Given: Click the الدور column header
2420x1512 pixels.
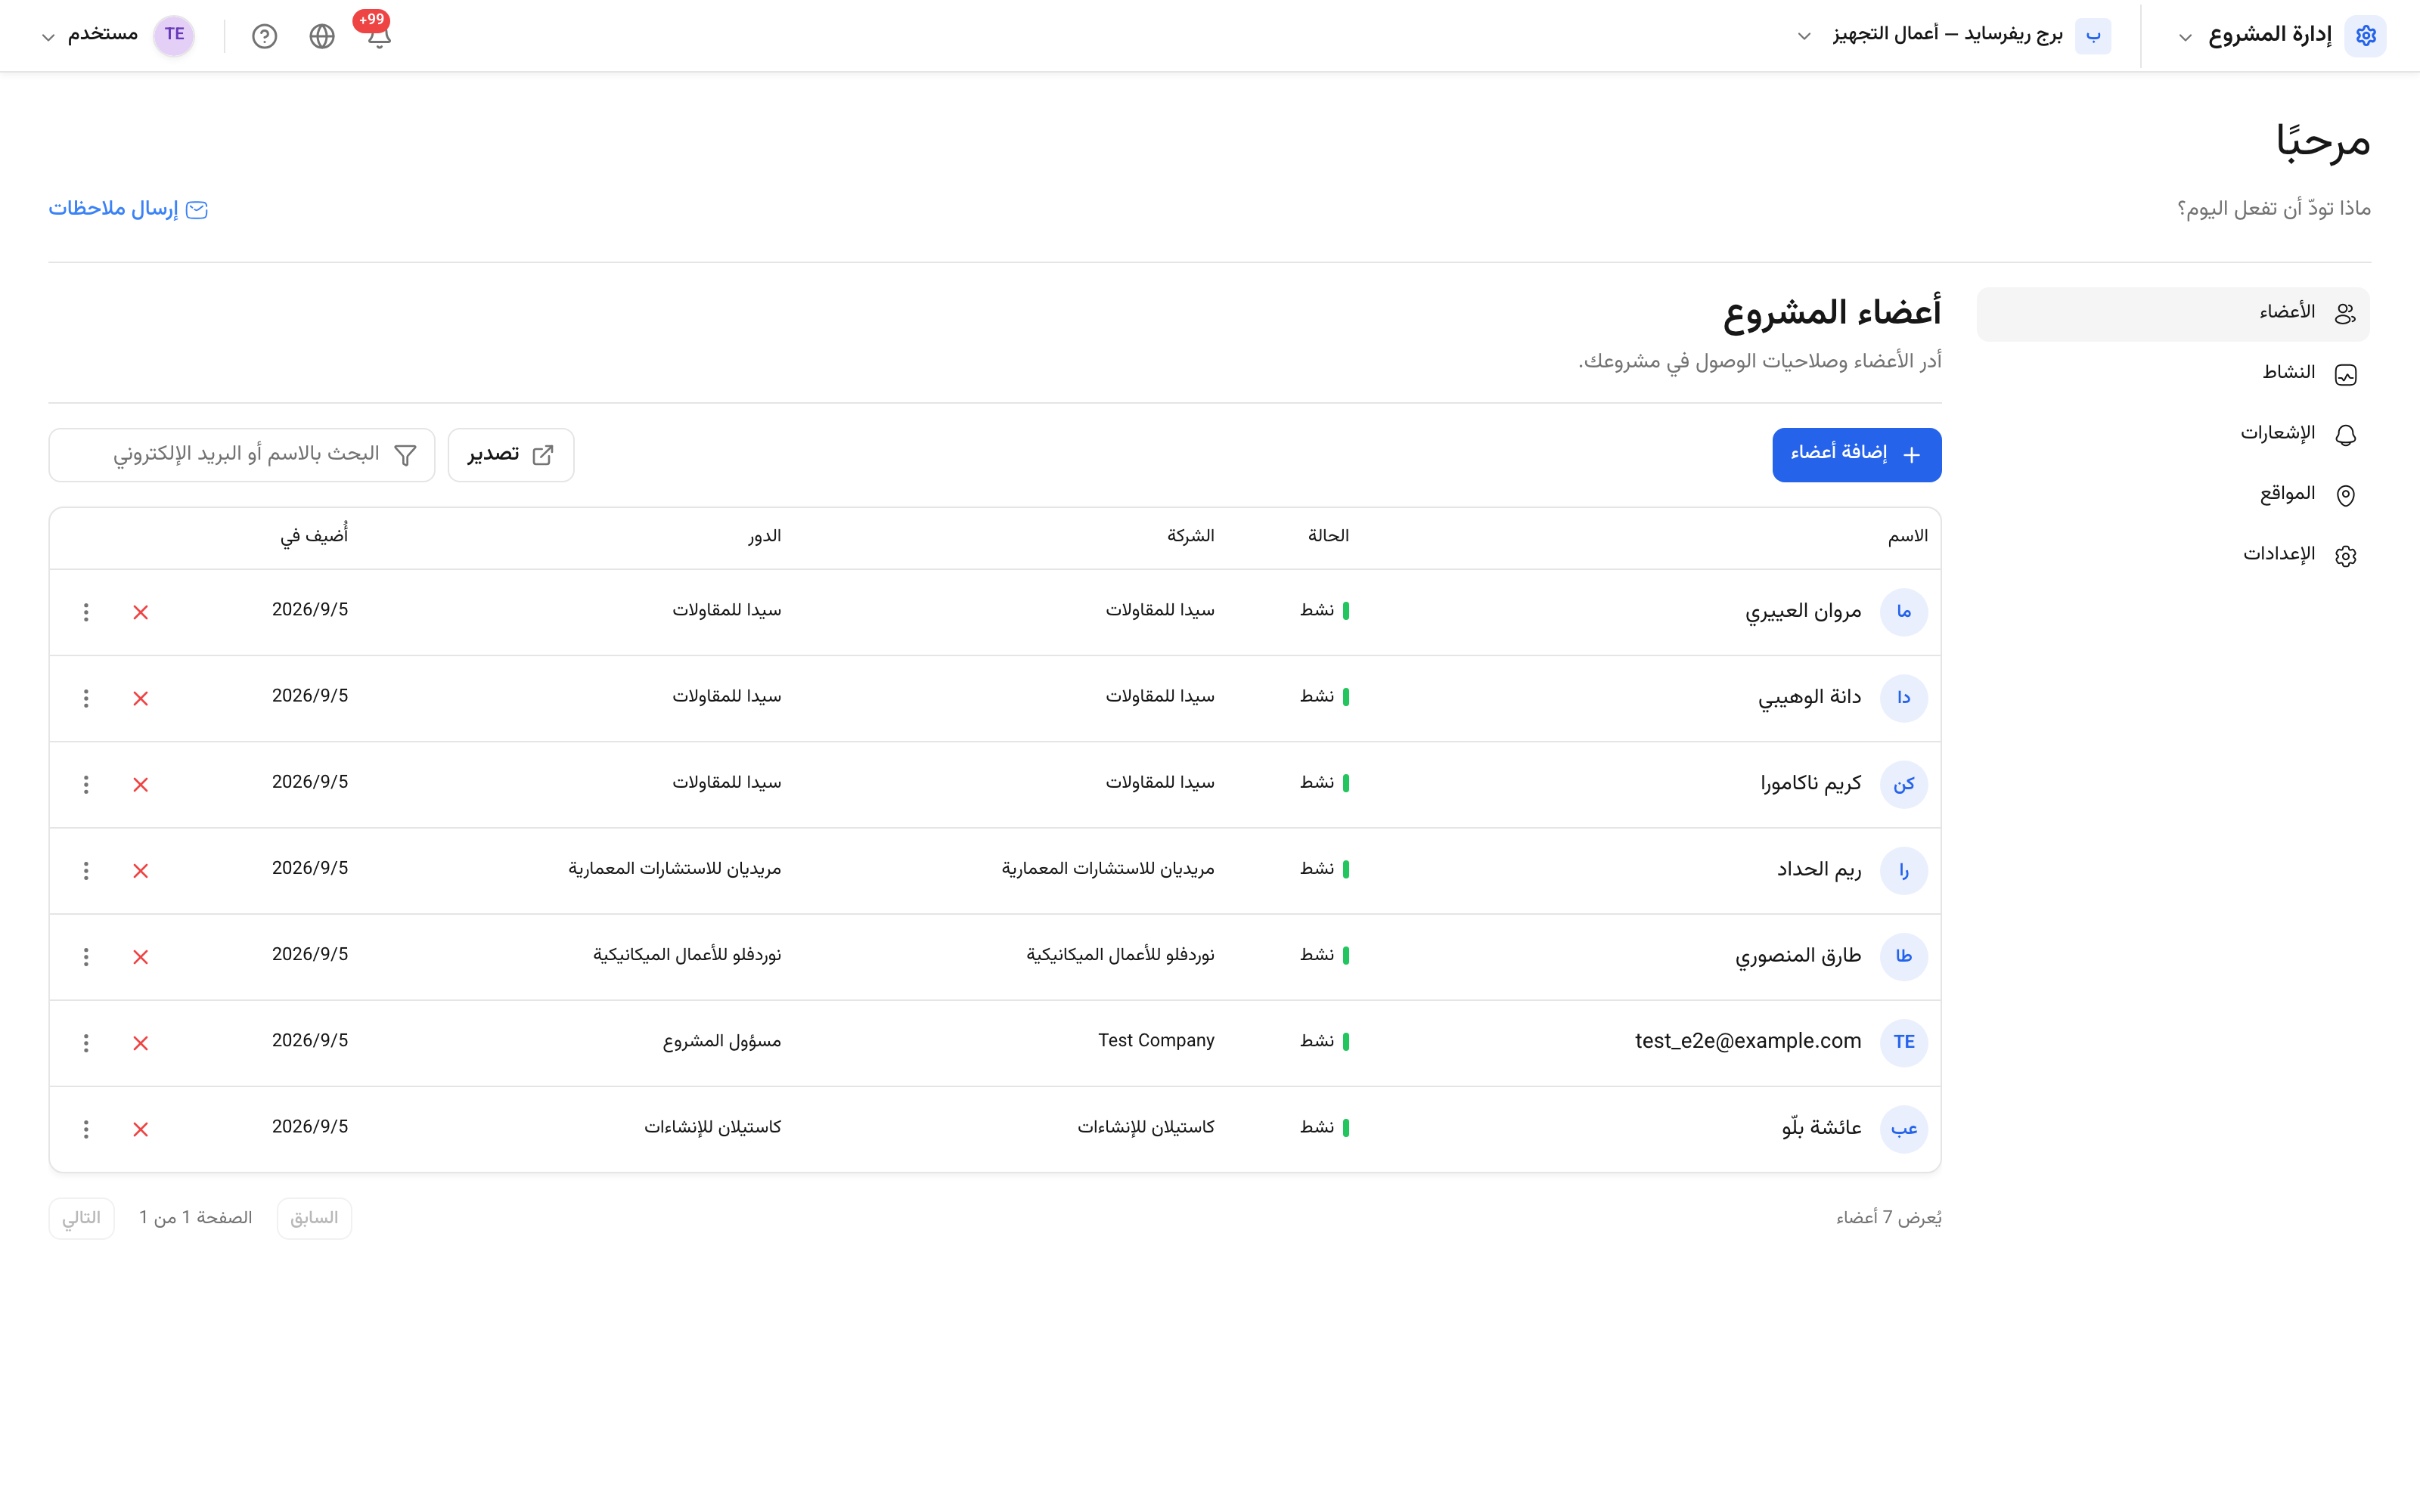Looking at the screenshot, I should [764, 536].
